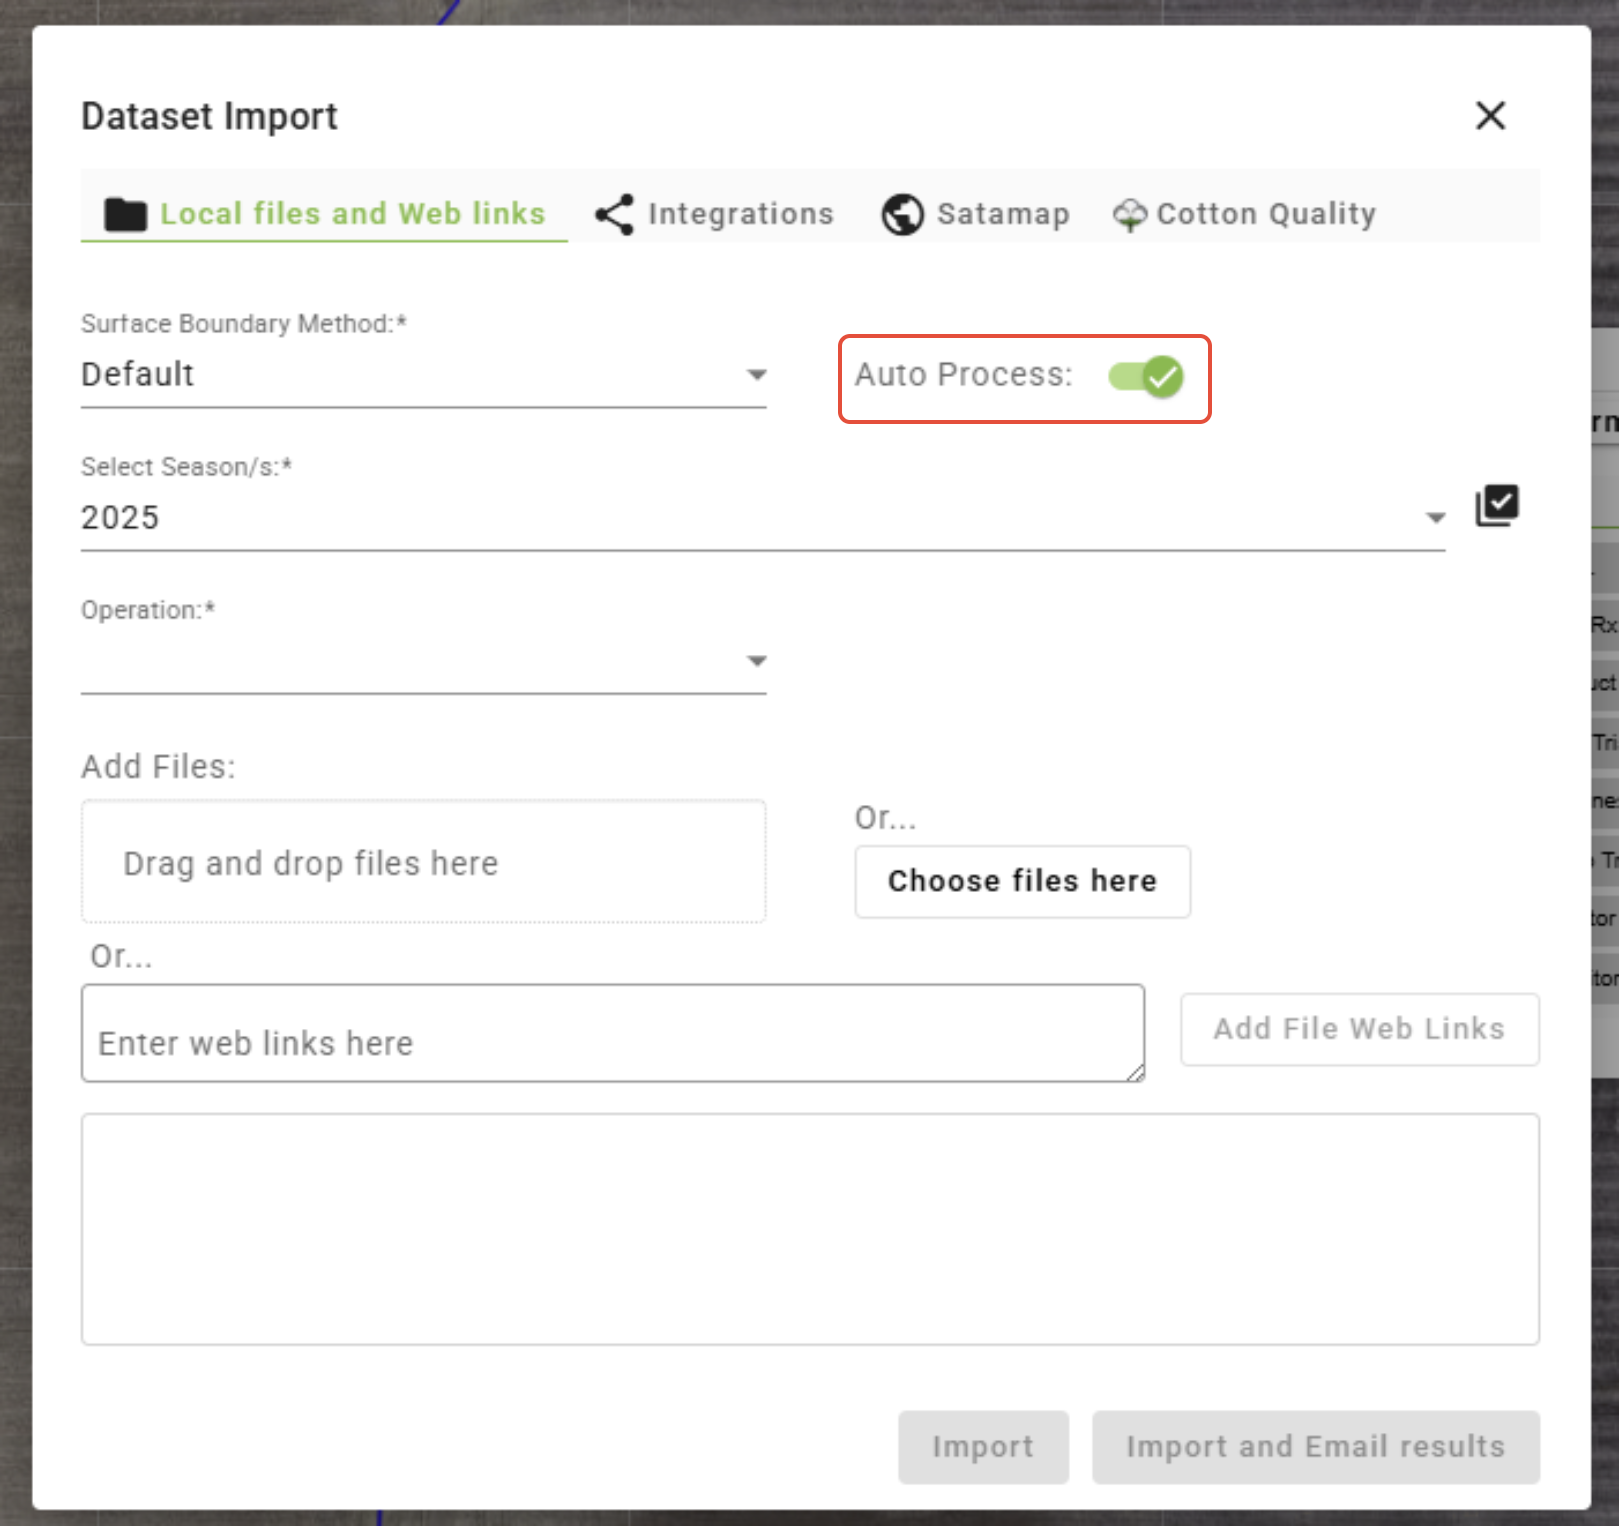Turn off the Auto Process toggle
1619x1526 pixels.
[1146, 377]
